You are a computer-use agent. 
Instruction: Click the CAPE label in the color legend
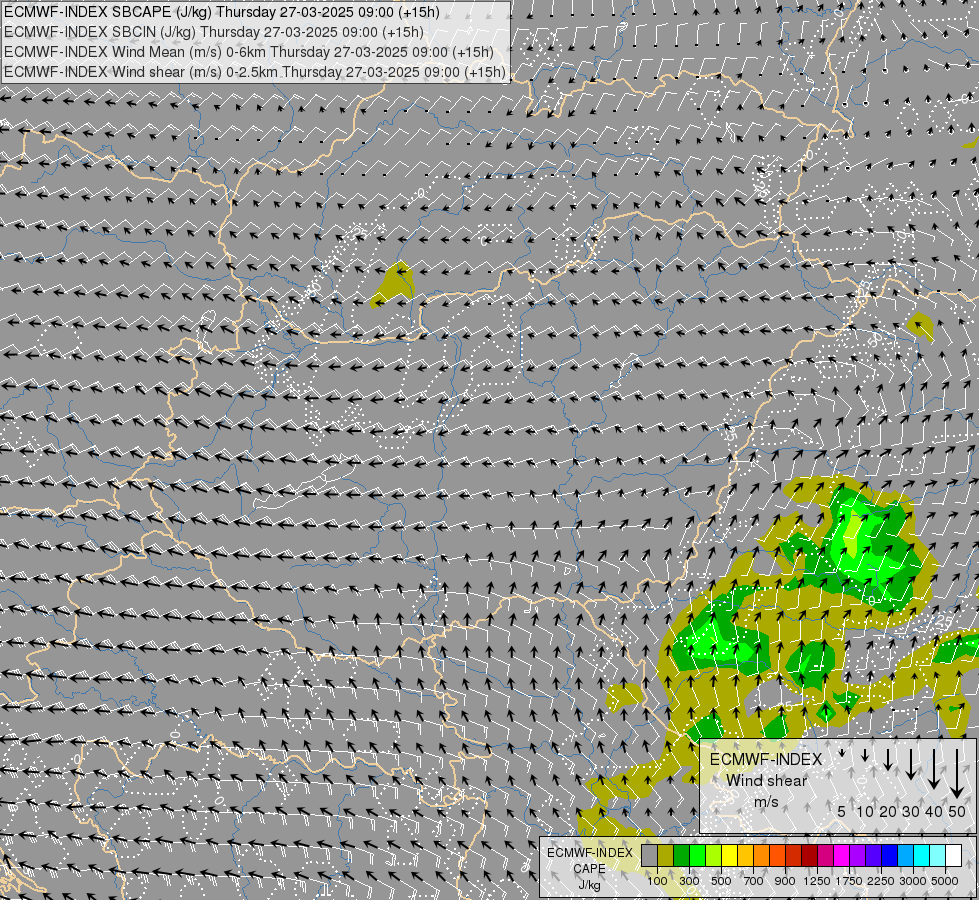pos(589,869)
